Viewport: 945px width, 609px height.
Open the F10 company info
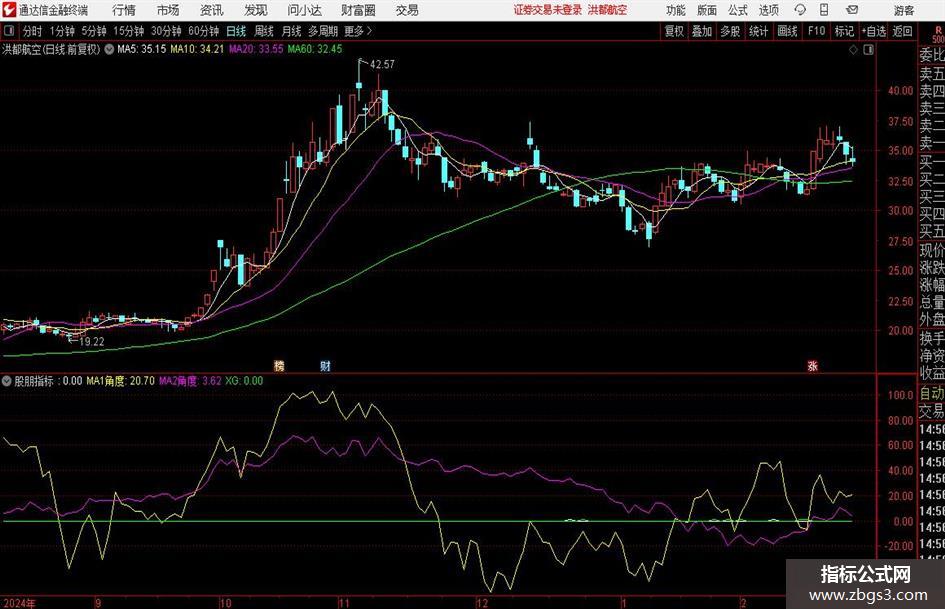[x=817, y=31]
